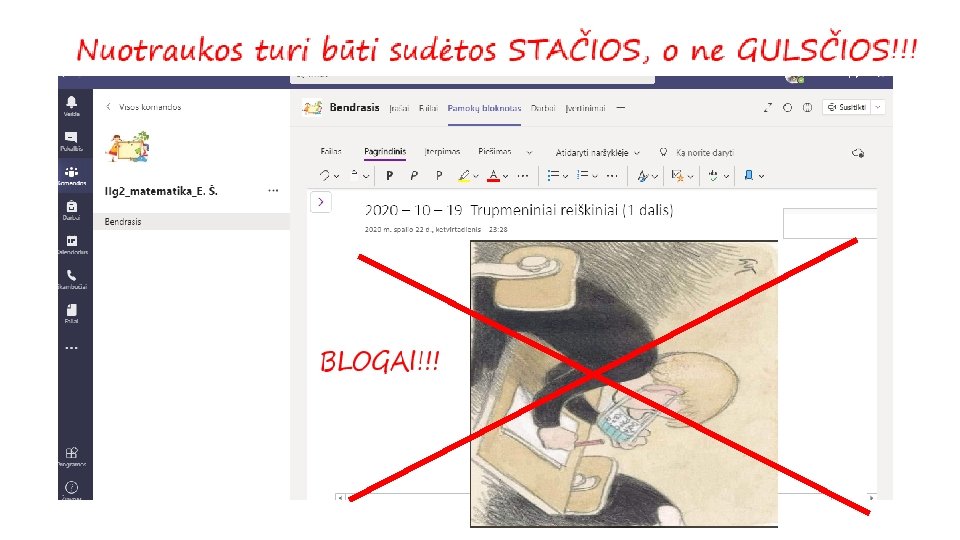The height and width of the screenshot is (540, 960).
Task: Insert a numbered list
Action: coord(583,176)
